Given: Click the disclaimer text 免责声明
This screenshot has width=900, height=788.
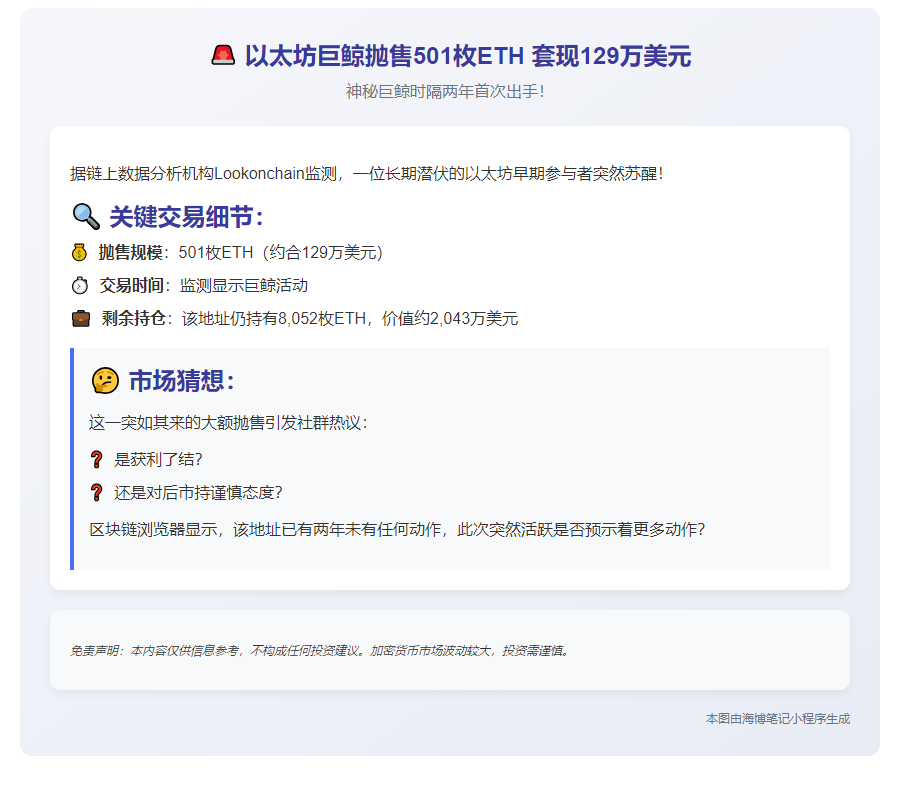Looking at the screenshot, I should pos(320,650).
